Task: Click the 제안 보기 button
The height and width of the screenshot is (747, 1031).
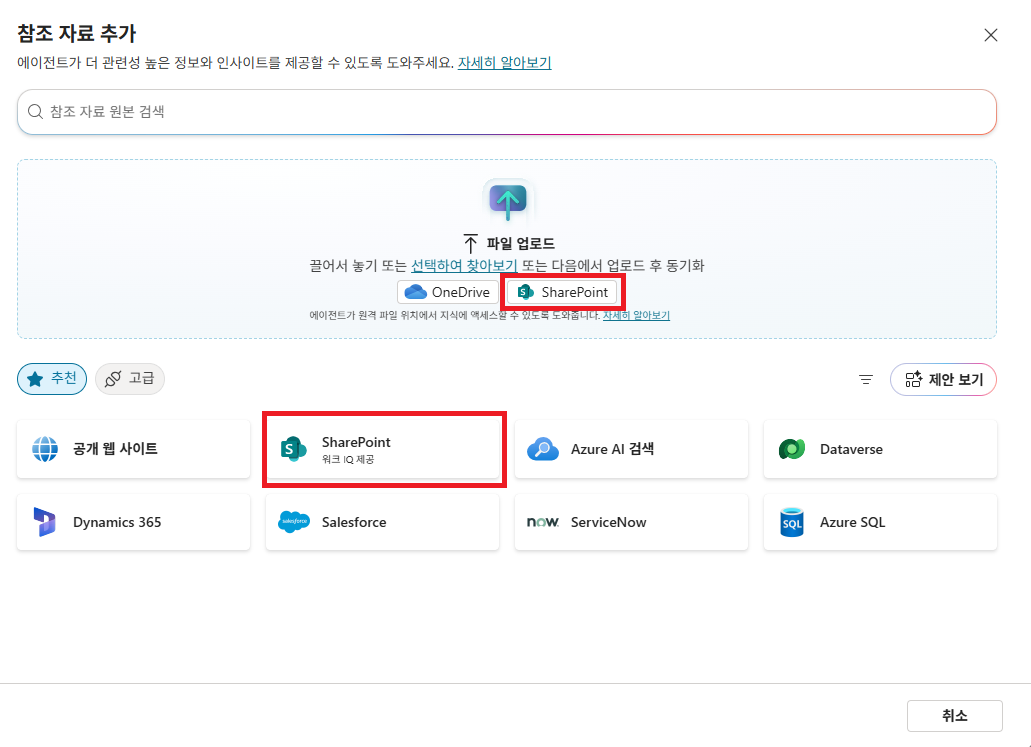Action: point(943,379)
